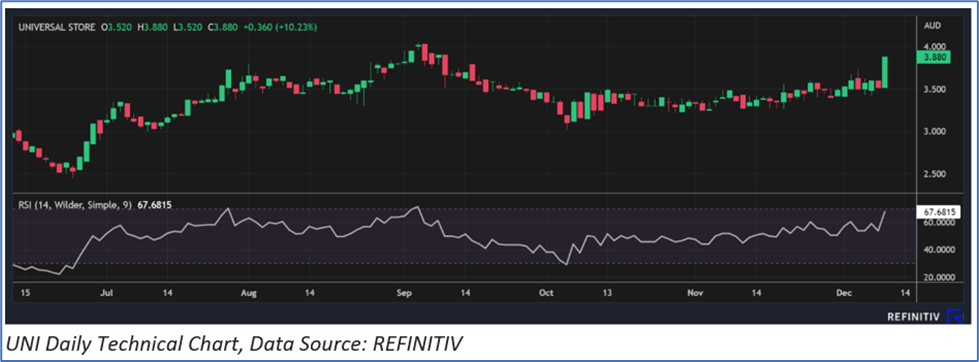The image size is (979, 362).
Task: Select the high value H3.880
Action: tap(152, 27)
